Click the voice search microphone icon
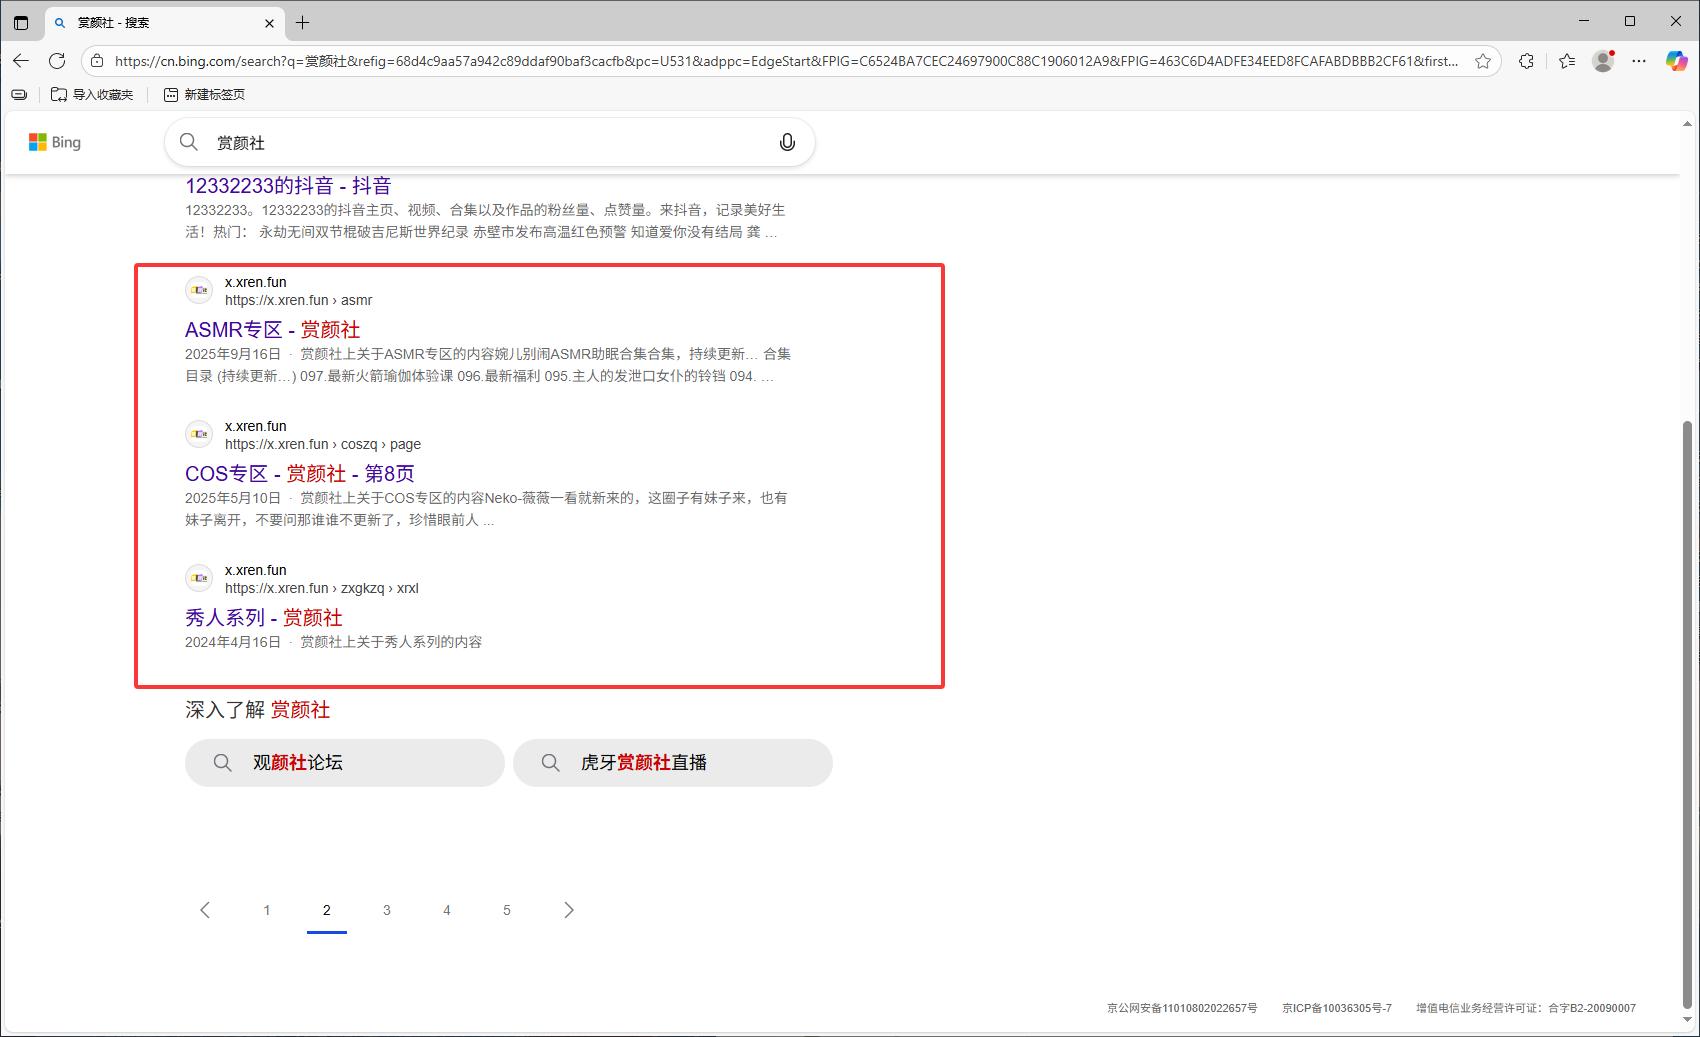This screenshot has height=1037, width=1700. [787, 142]
